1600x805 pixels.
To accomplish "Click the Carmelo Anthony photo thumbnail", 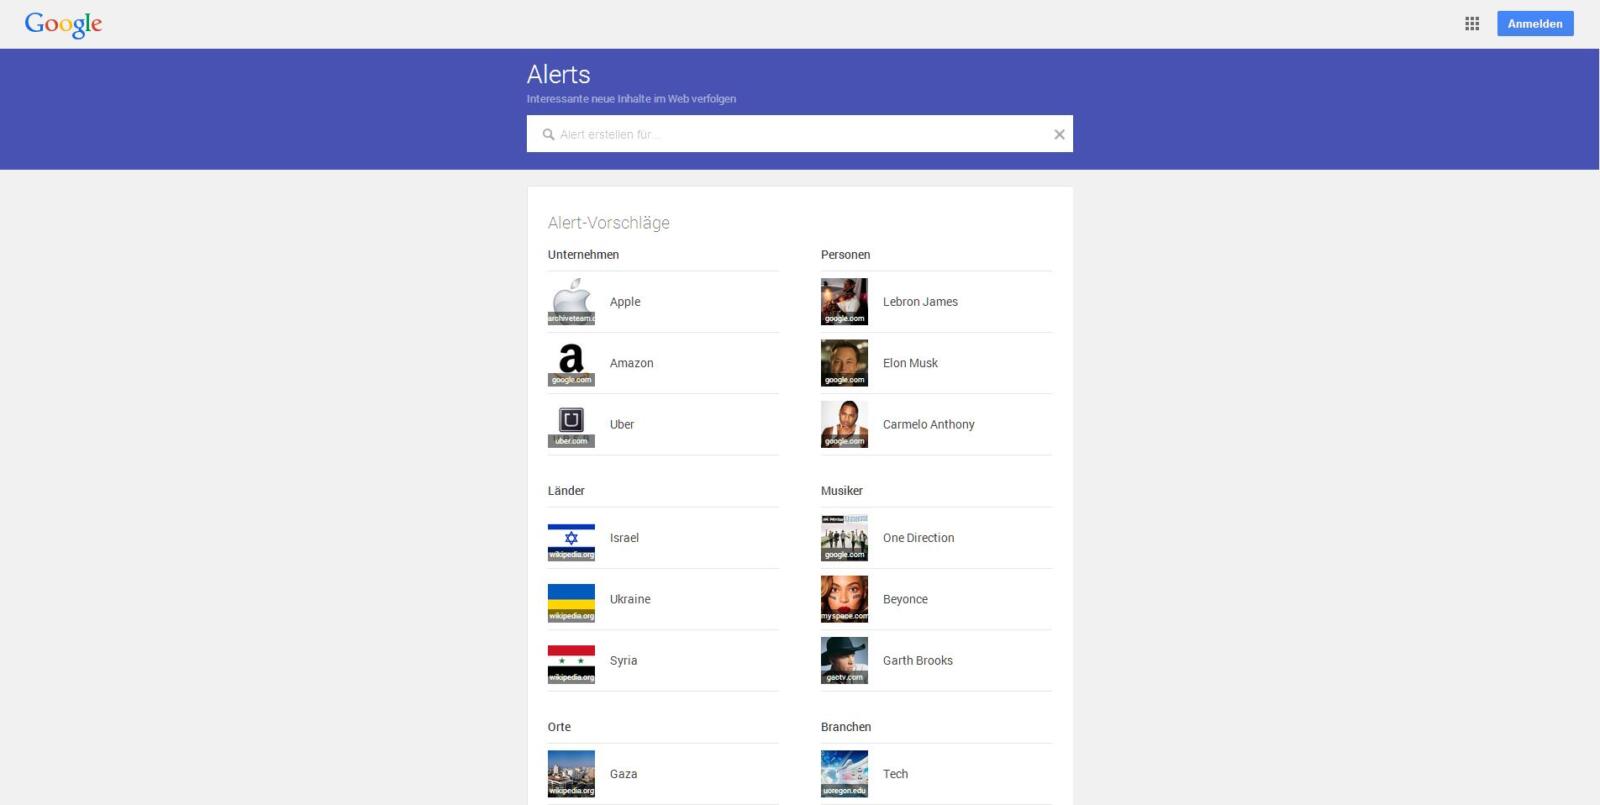I will [x=844, y=424].
